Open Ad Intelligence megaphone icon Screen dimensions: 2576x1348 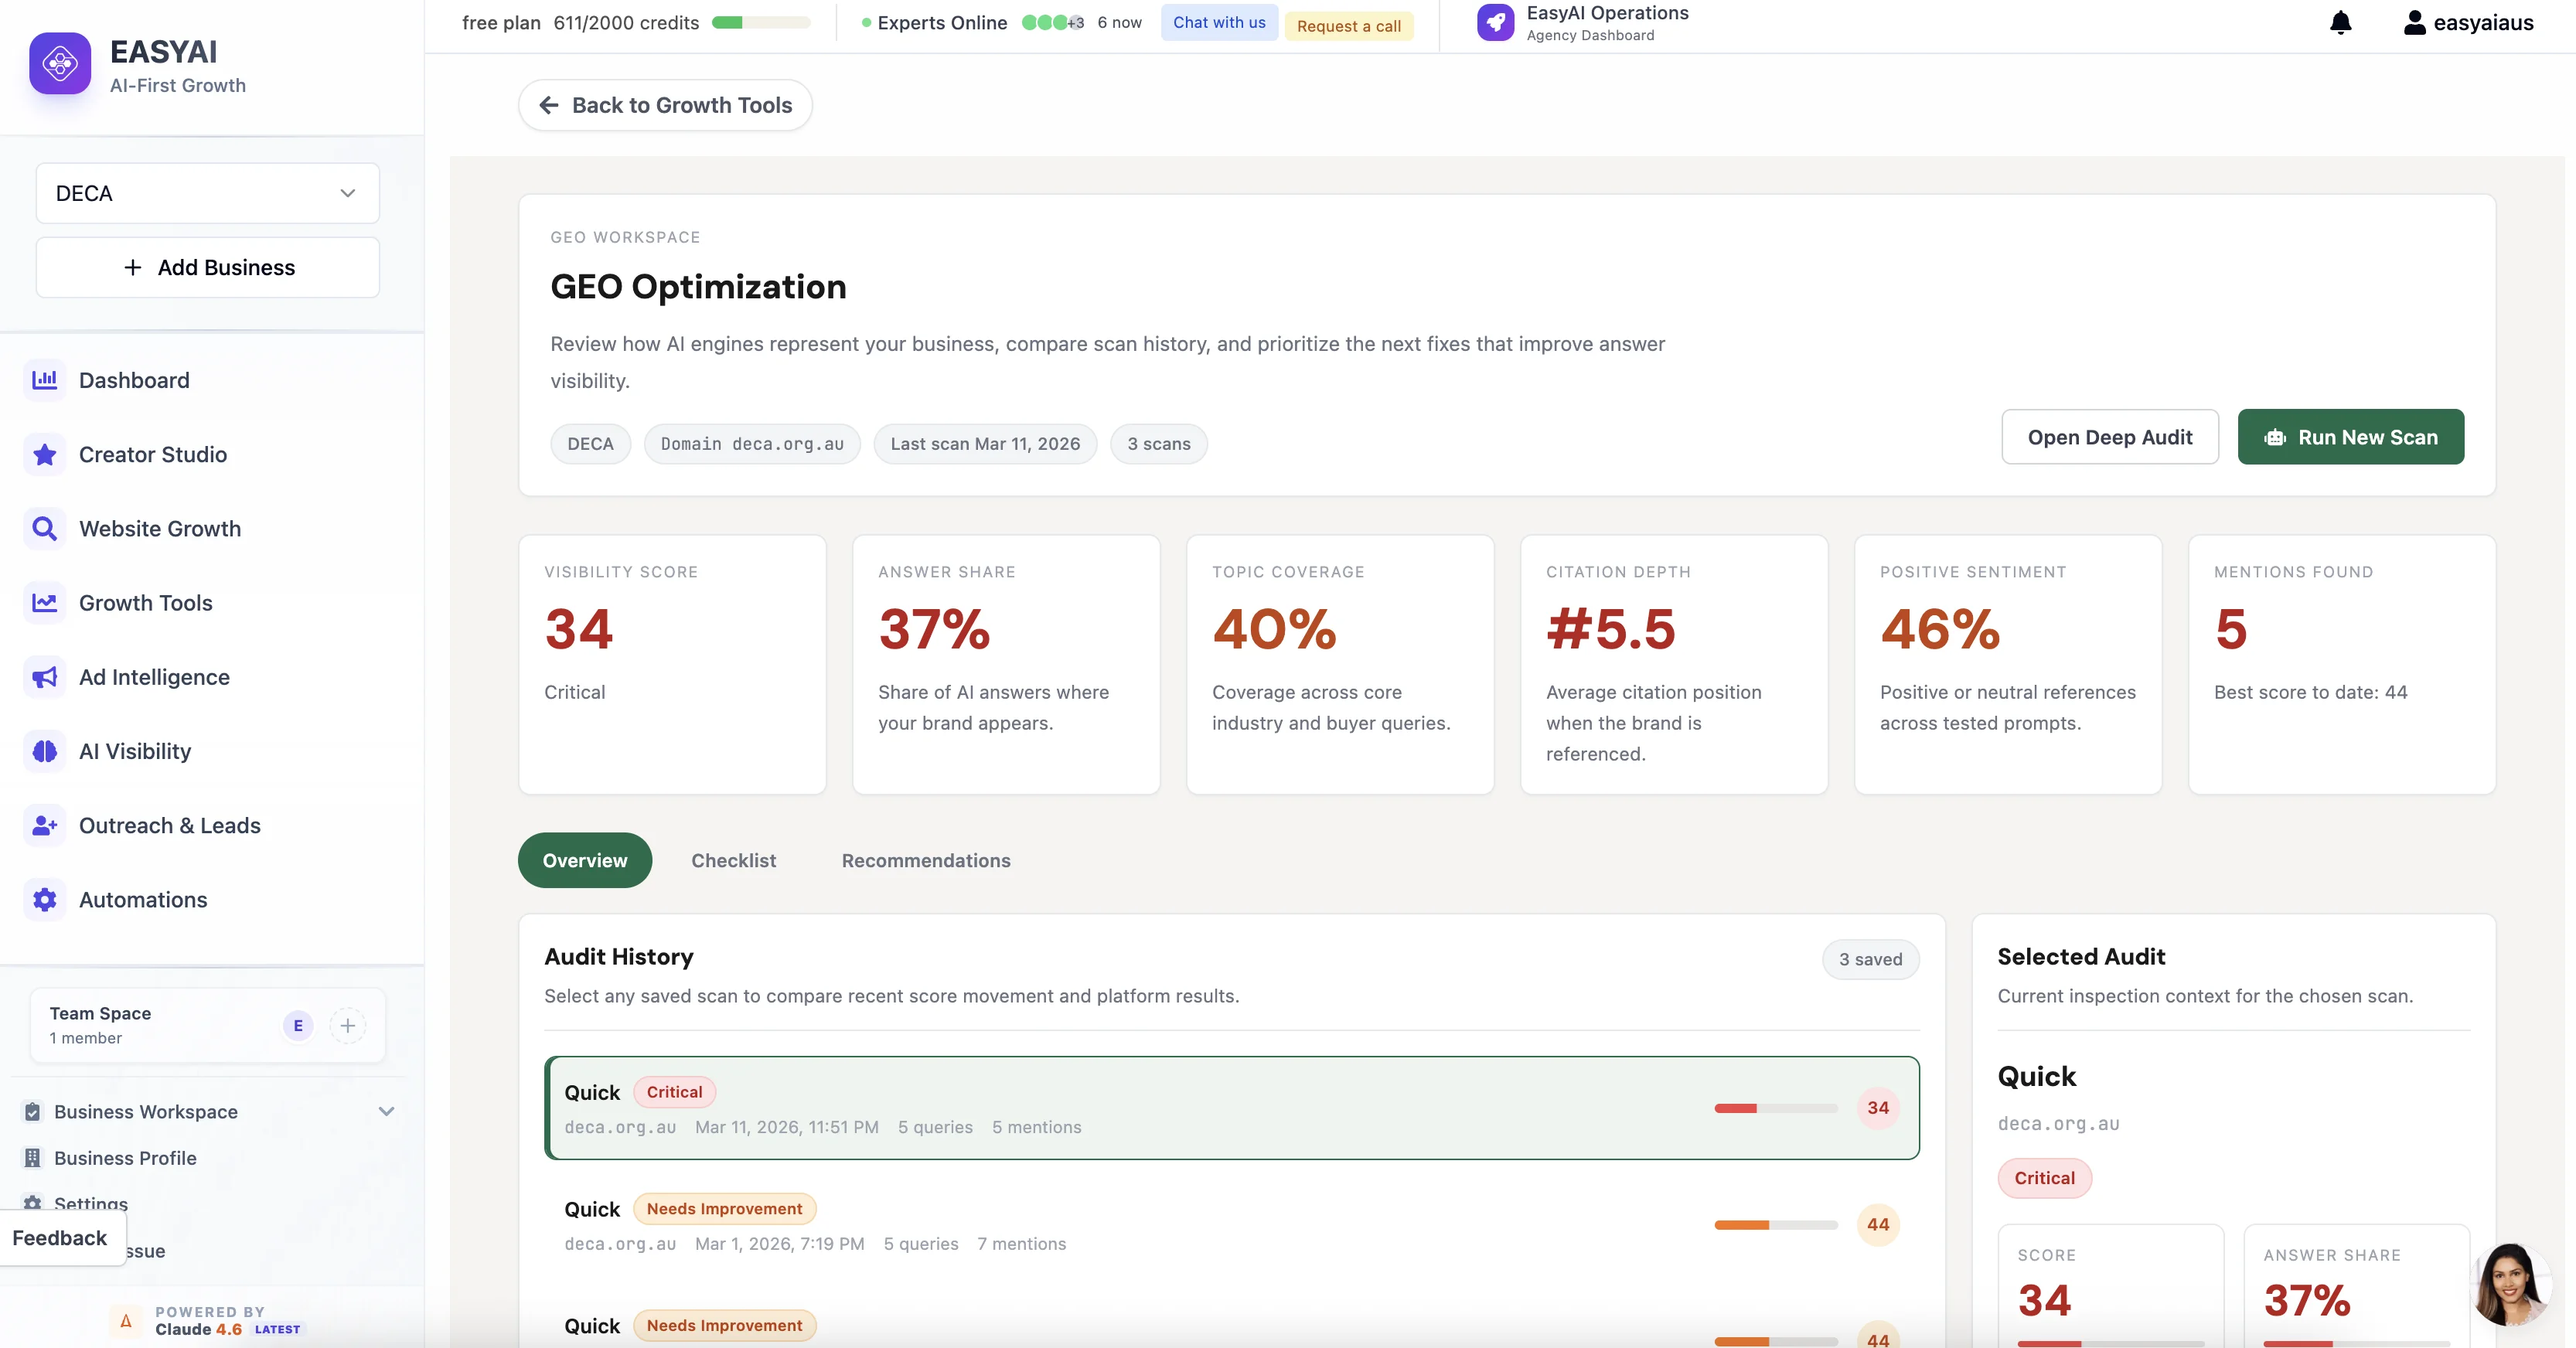tap(44, 677)
